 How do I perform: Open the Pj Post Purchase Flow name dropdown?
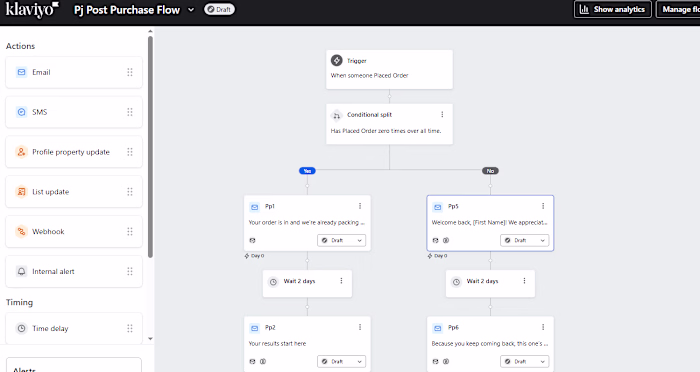[x=191, y=10]
